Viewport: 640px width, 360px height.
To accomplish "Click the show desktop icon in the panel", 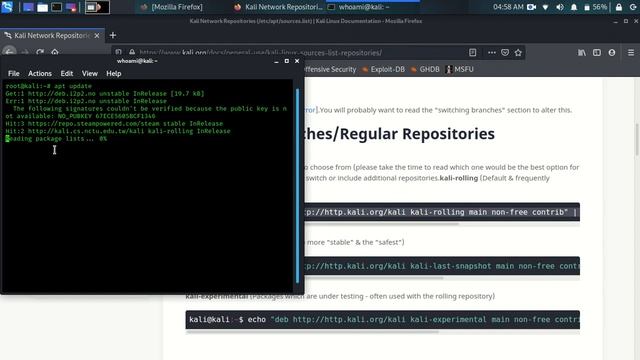I will (28, 7).
